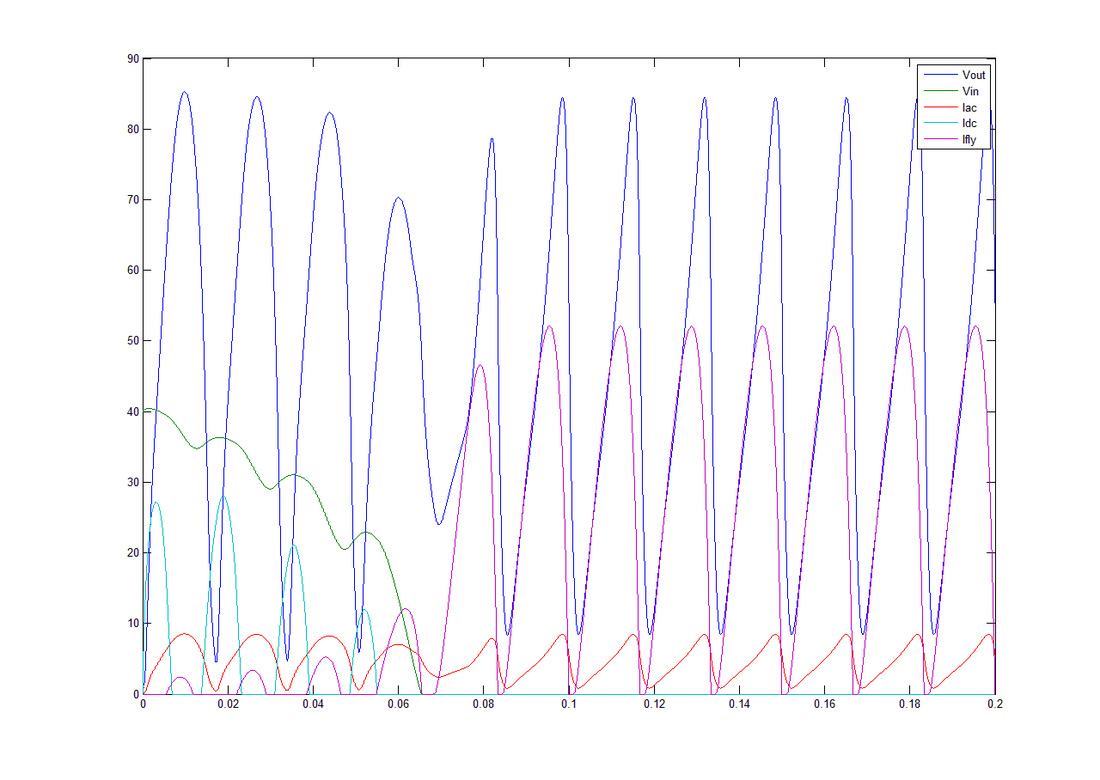Screen dimensions: 1100x780
Task: Select the 0.2 x-axis tick label
Action: [x=994, y=705]
